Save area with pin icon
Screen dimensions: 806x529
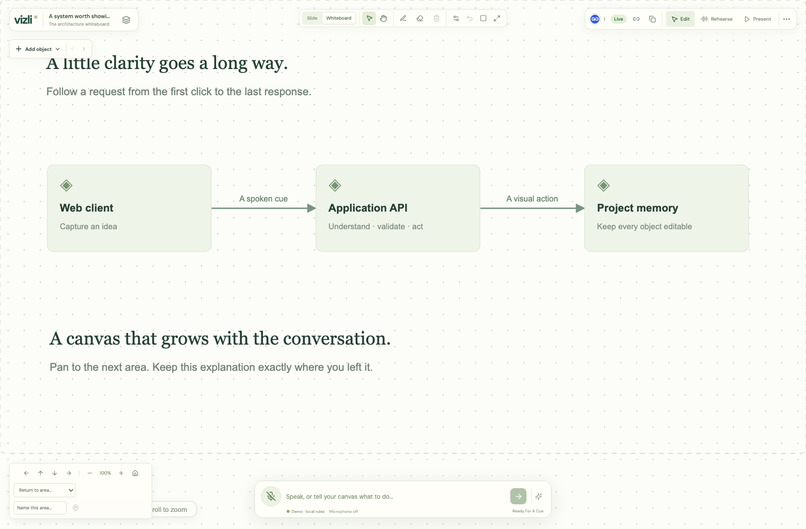coord(76,508)
